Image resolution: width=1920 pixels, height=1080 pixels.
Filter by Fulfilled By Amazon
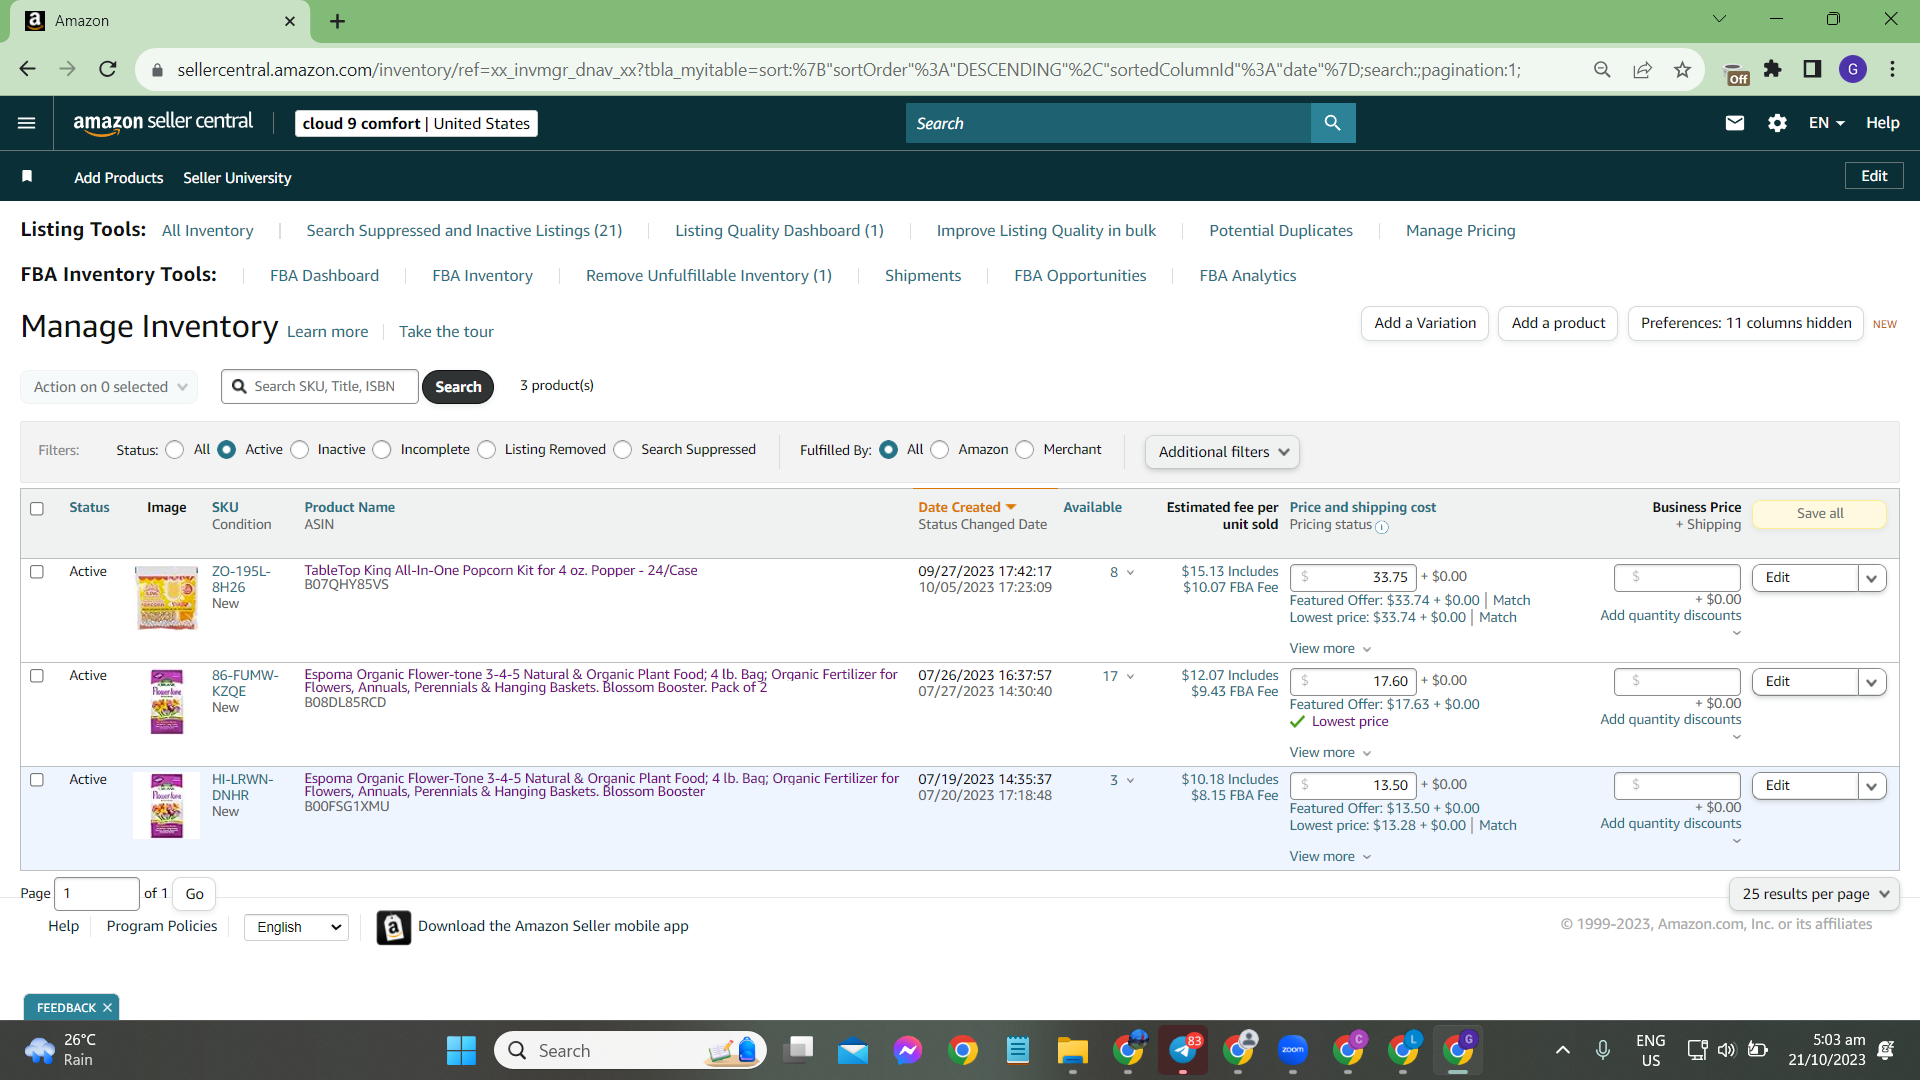pos(940,450)
